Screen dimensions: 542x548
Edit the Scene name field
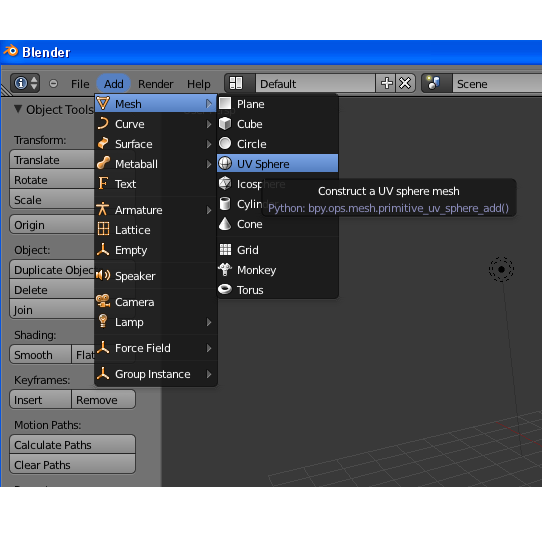coord(497,84)
